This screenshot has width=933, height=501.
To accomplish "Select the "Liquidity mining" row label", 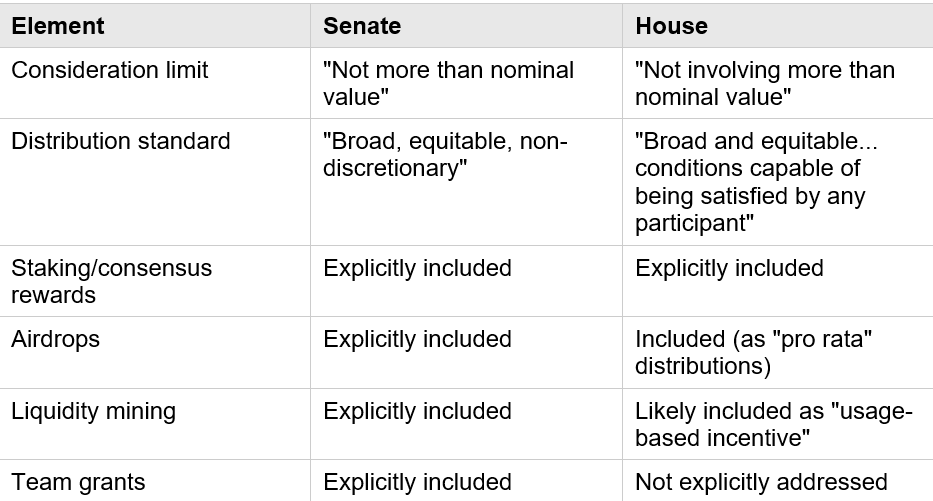I will [93, 411].
